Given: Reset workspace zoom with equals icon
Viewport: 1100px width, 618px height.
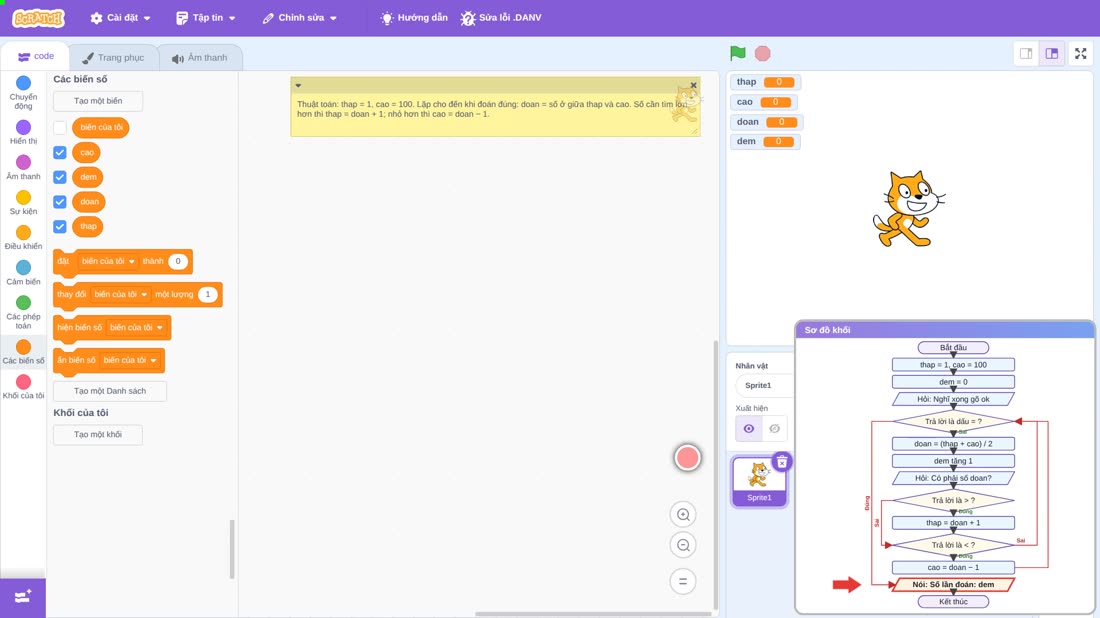Looking at the screenshot, I should 683,582.
